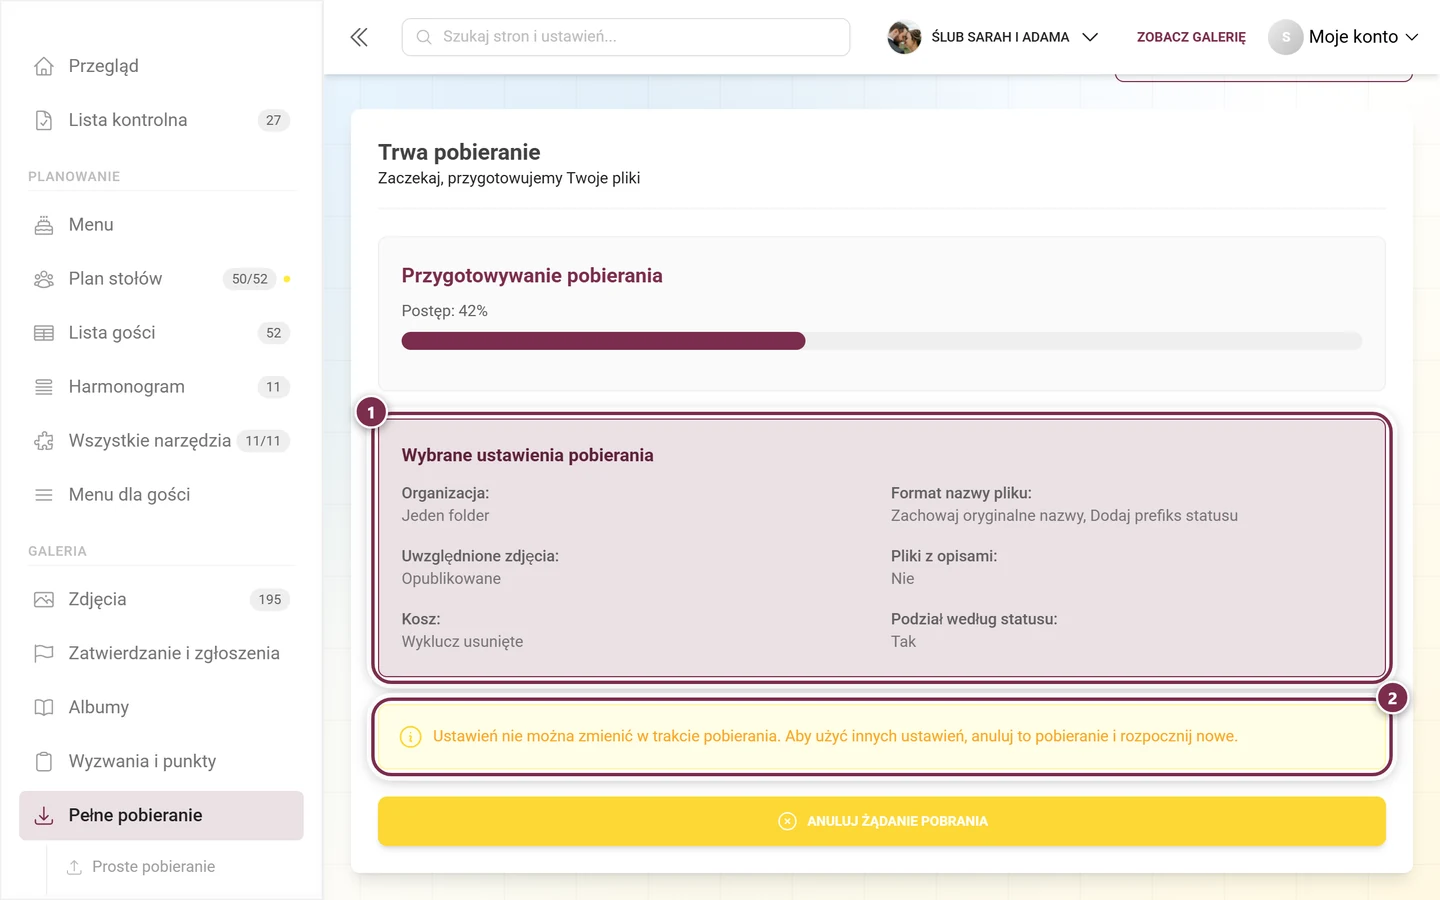Click the 'S' account avatar circle
1440x900 pixels.
[1286, 37]
